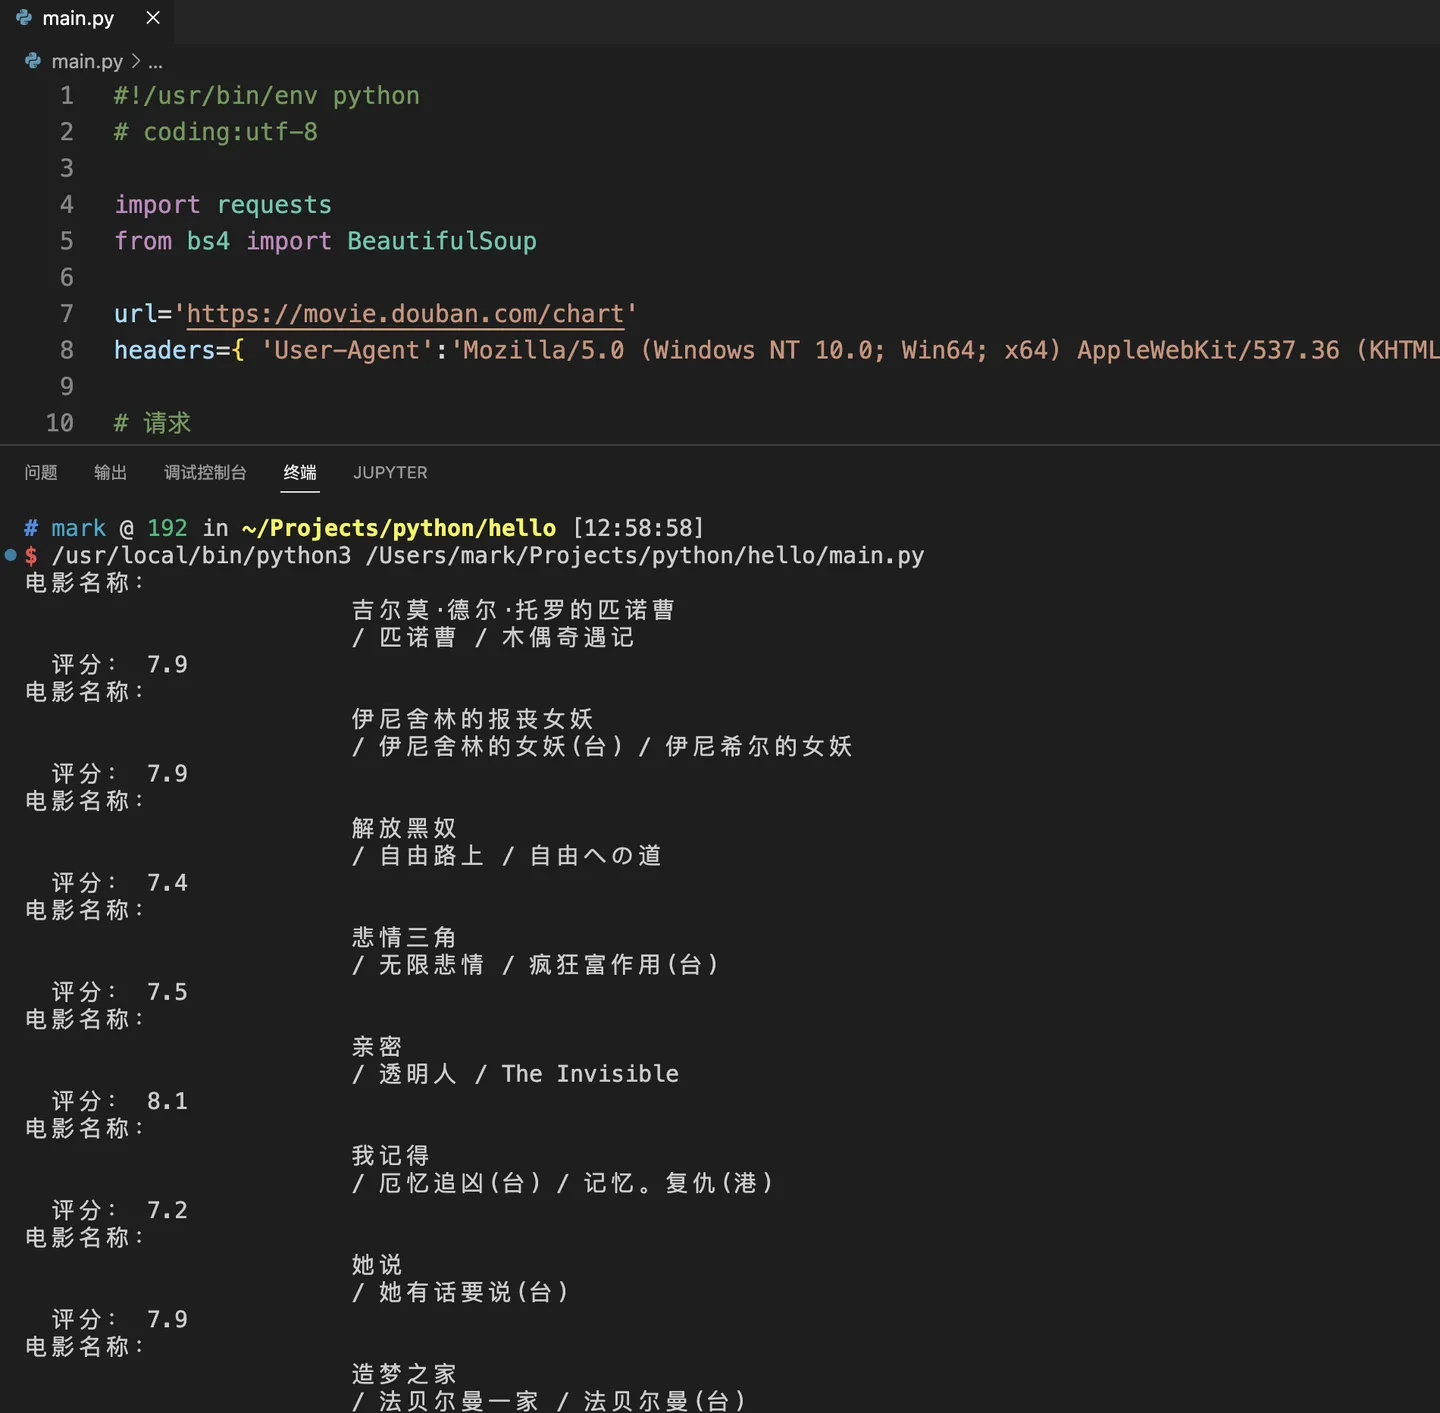Click the blue command decoration dot in terminal
The height and width of the screenshot is (1413, 1440).
point(10,554)
